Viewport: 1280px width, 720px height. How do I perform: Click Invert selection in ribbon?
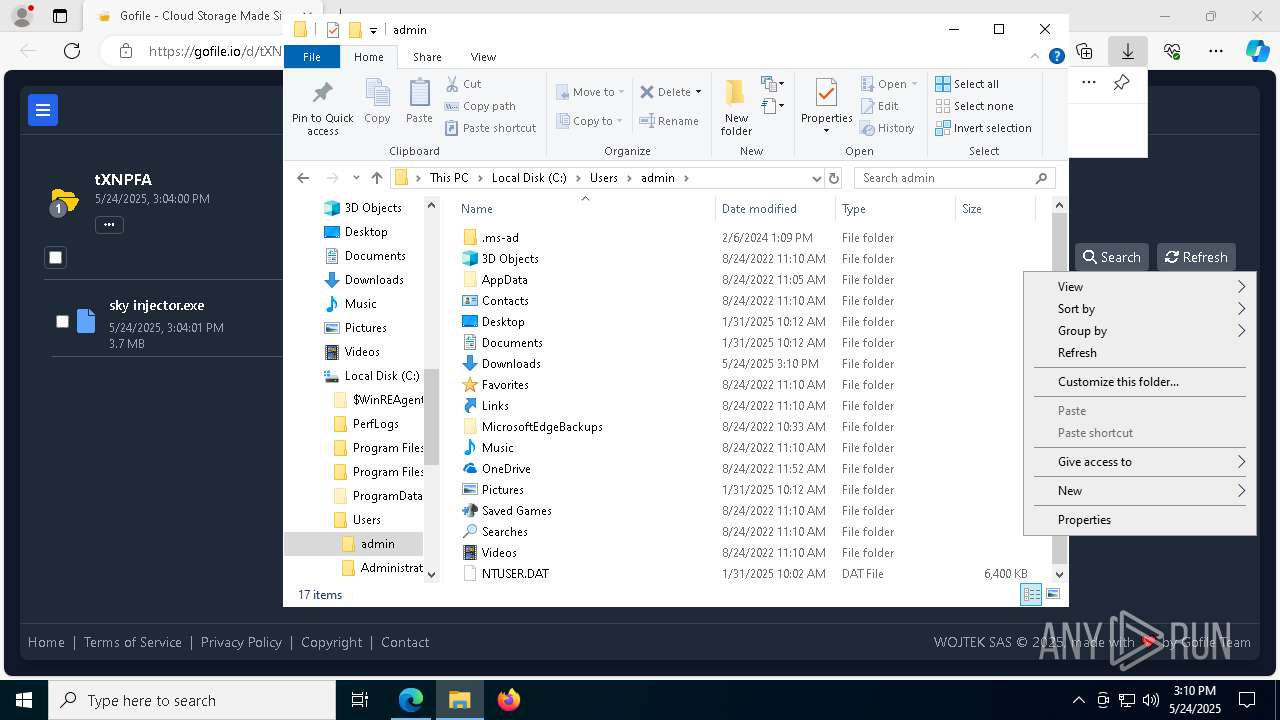pos(983,128)
